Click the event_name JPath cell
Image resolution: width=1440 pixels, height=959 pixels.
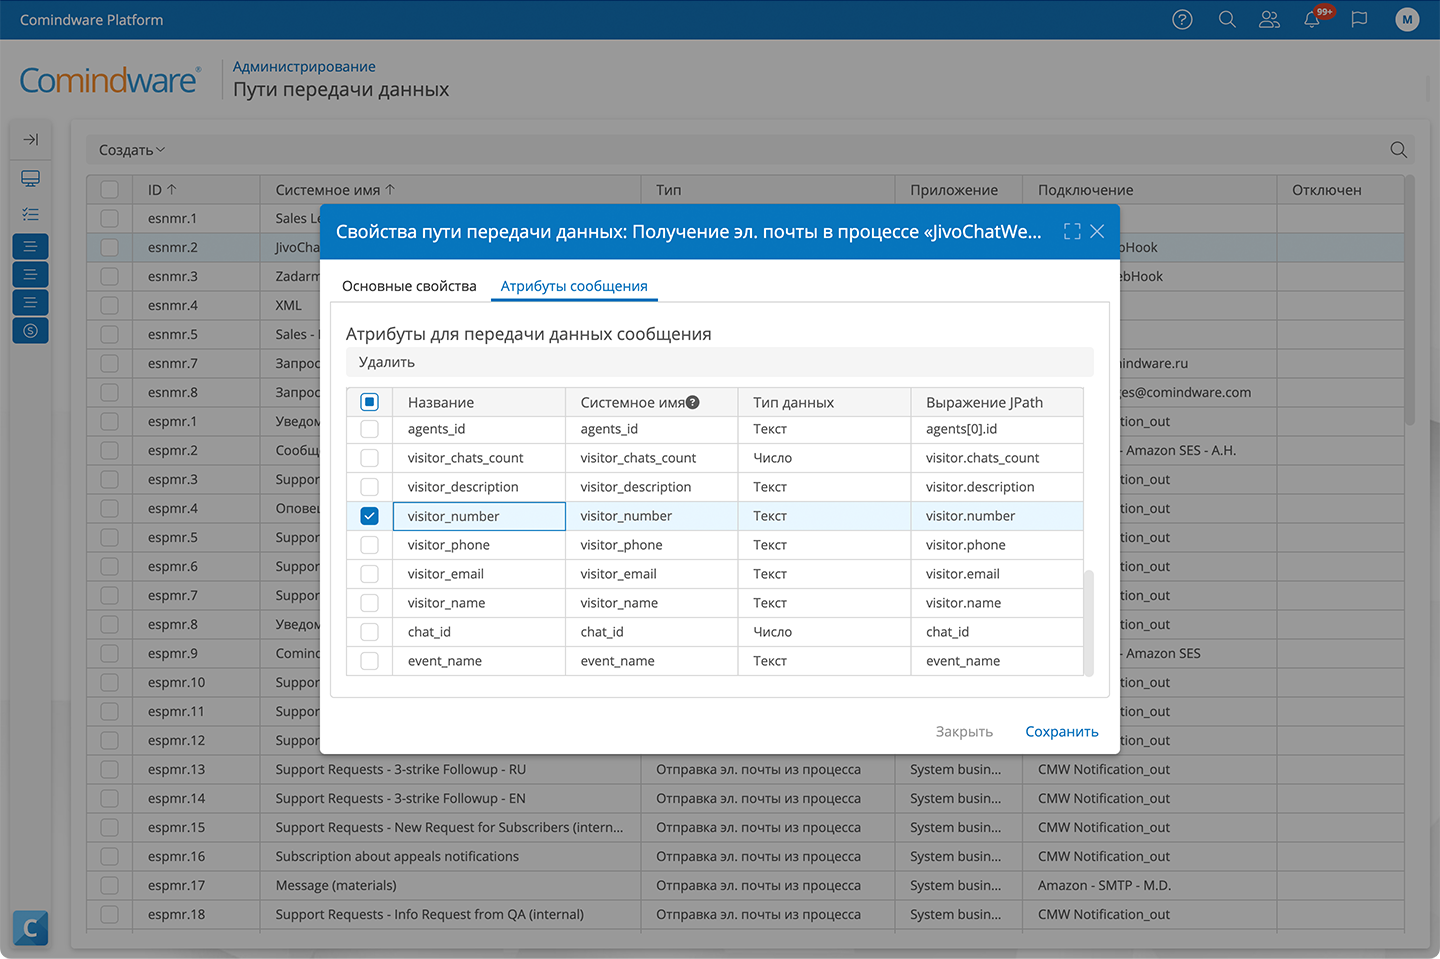997,661
